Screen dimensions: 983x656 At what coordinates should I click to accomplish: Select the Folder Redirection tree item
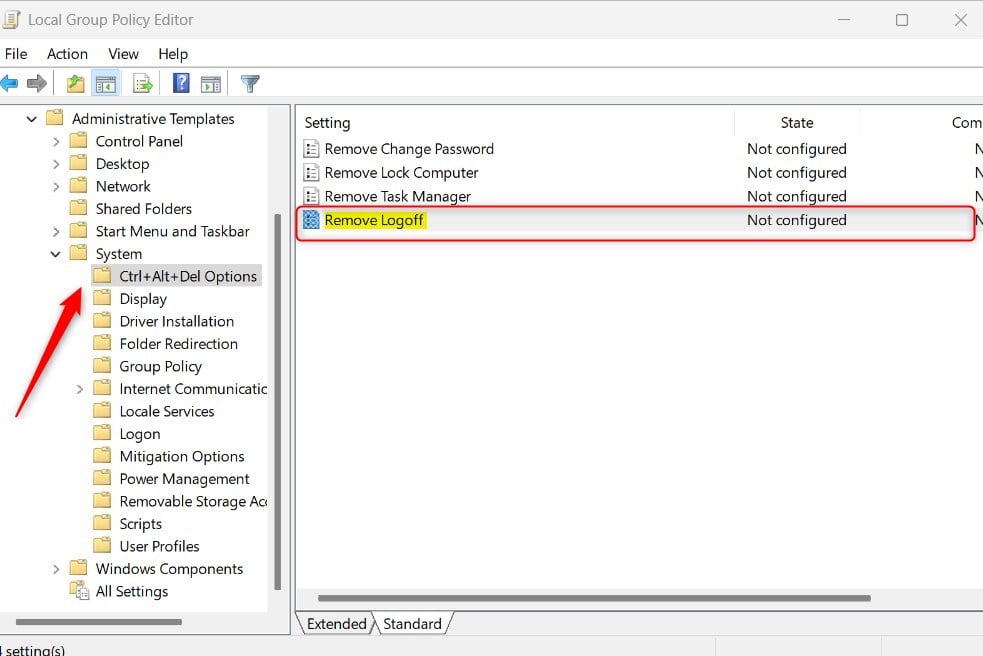(179, 344)
